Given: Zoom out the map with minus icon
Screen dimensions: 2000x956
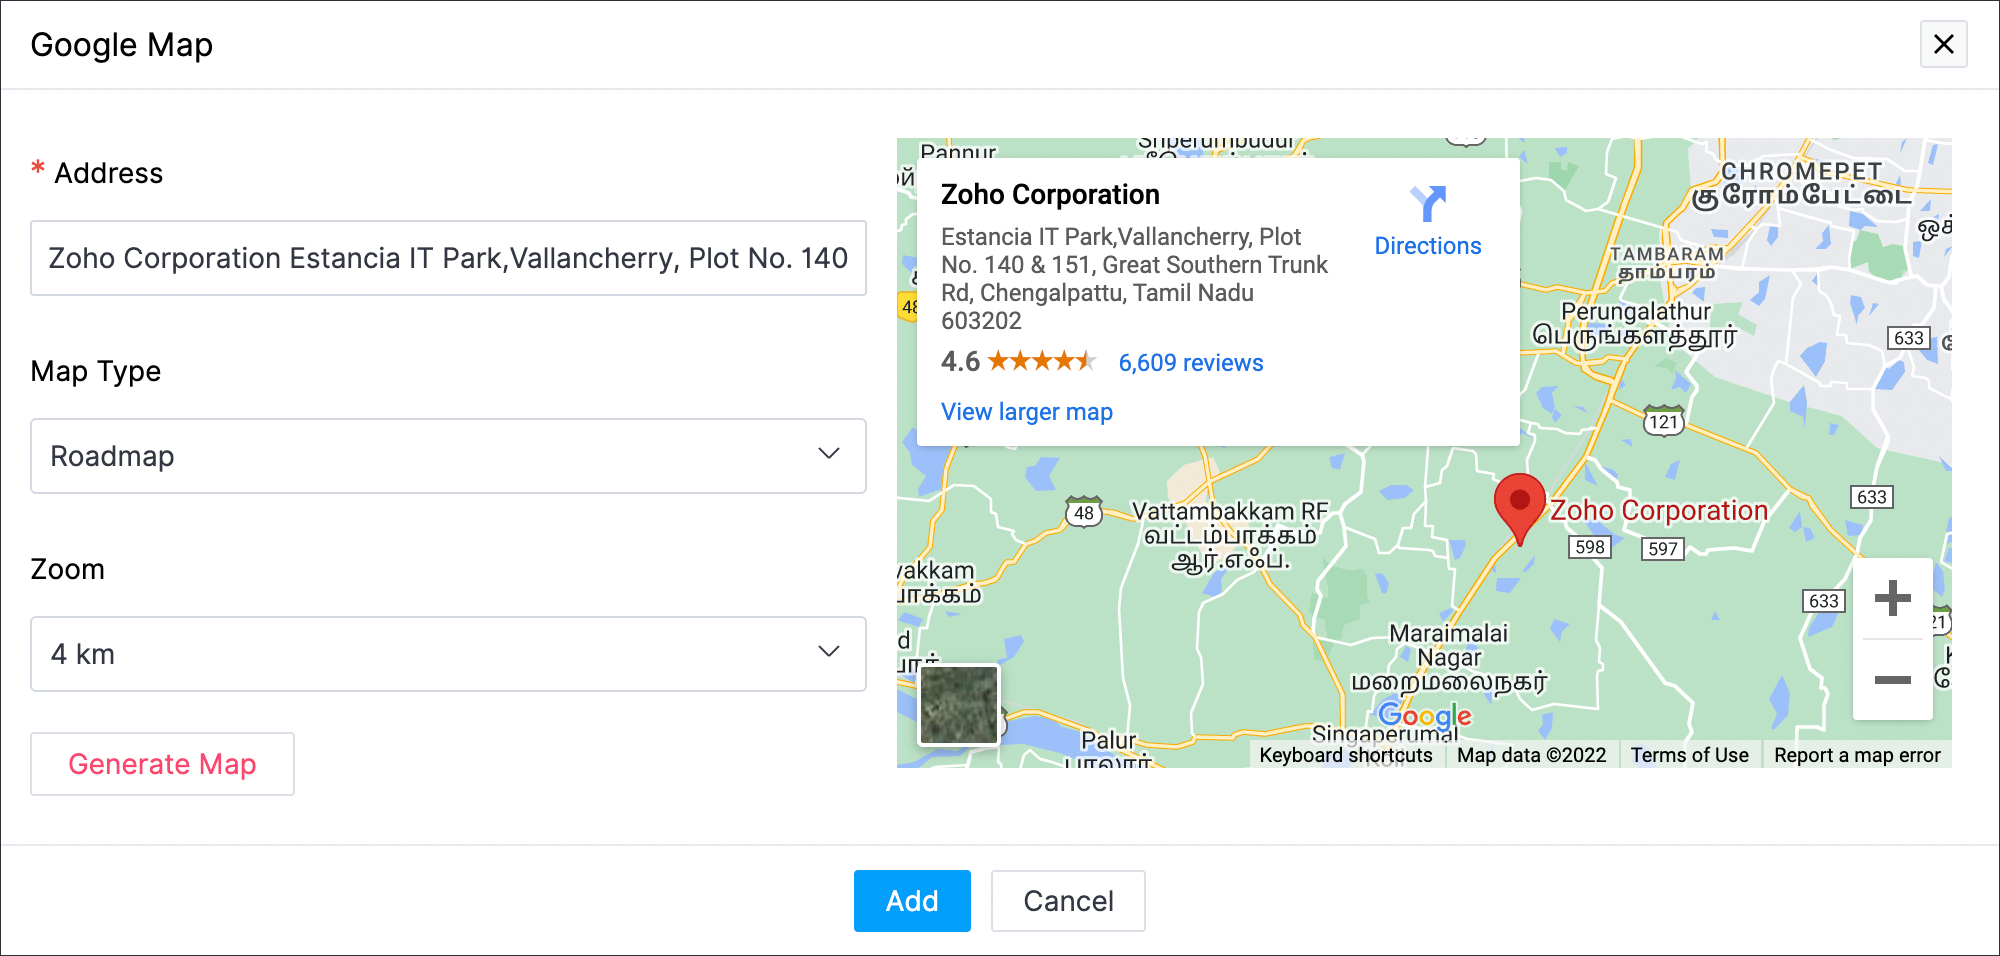Looking at the screenshot, I should click(1892, 680).
